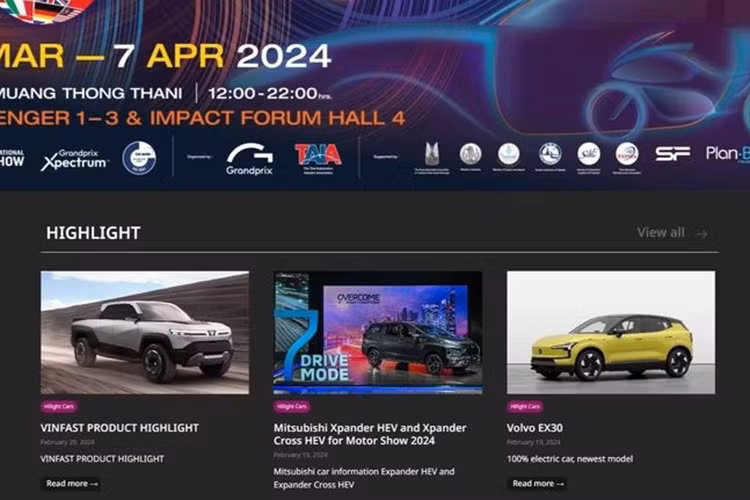Select Hilight Cars tag on Volvo card

pyautogui.click(x=525, y=407)
